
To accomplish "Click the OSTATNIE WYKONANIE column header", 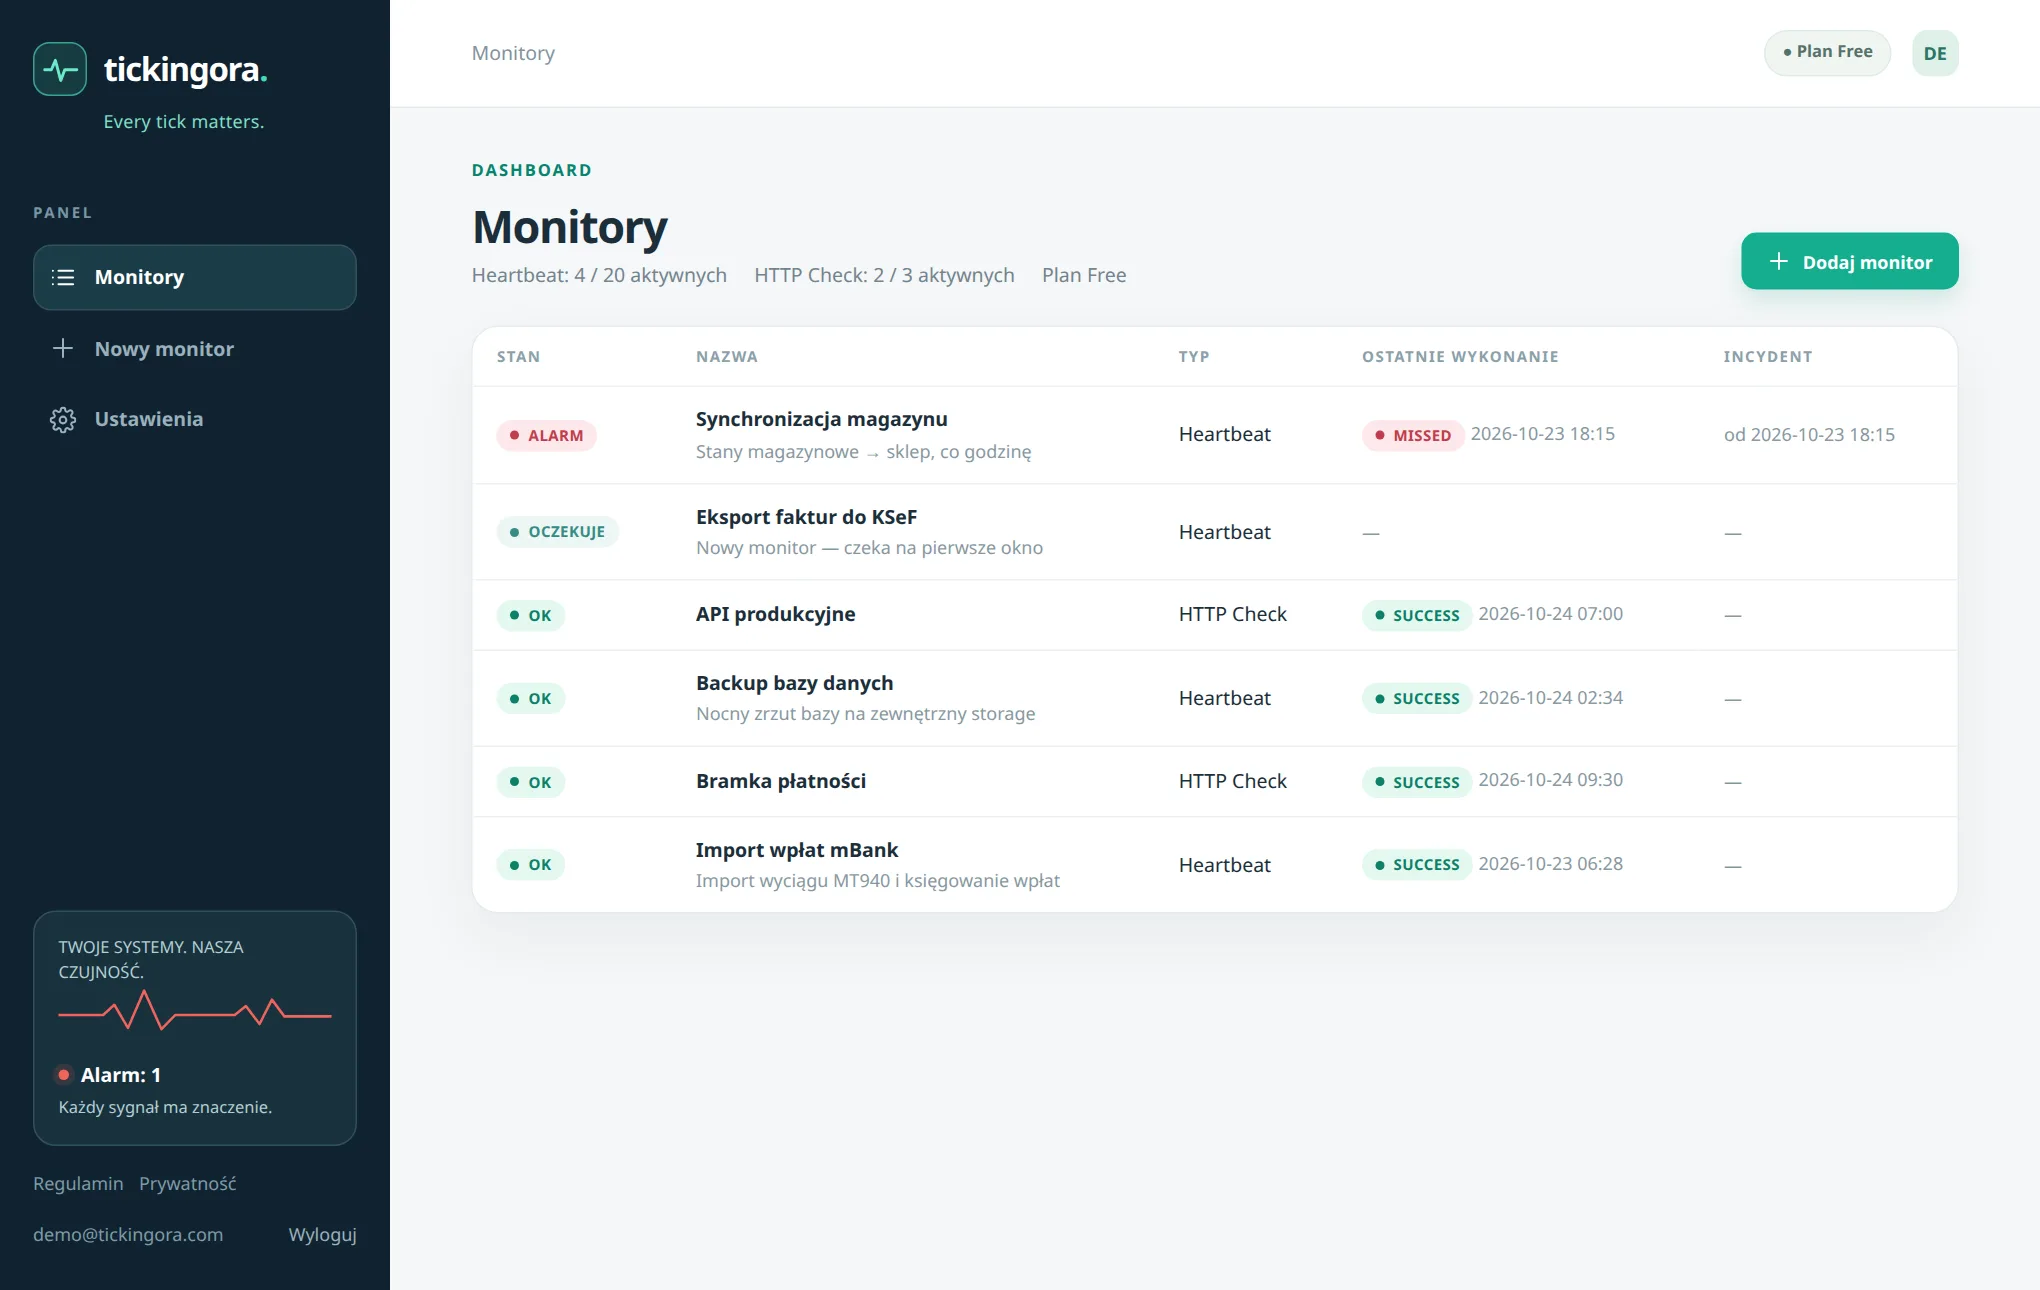I will click(1460, 357).
